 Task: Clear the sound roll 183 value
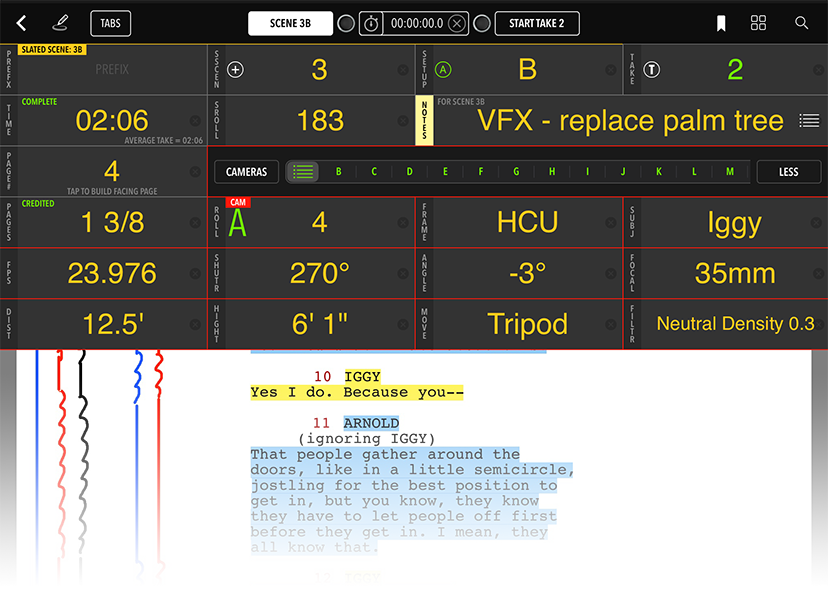point(403,121)
